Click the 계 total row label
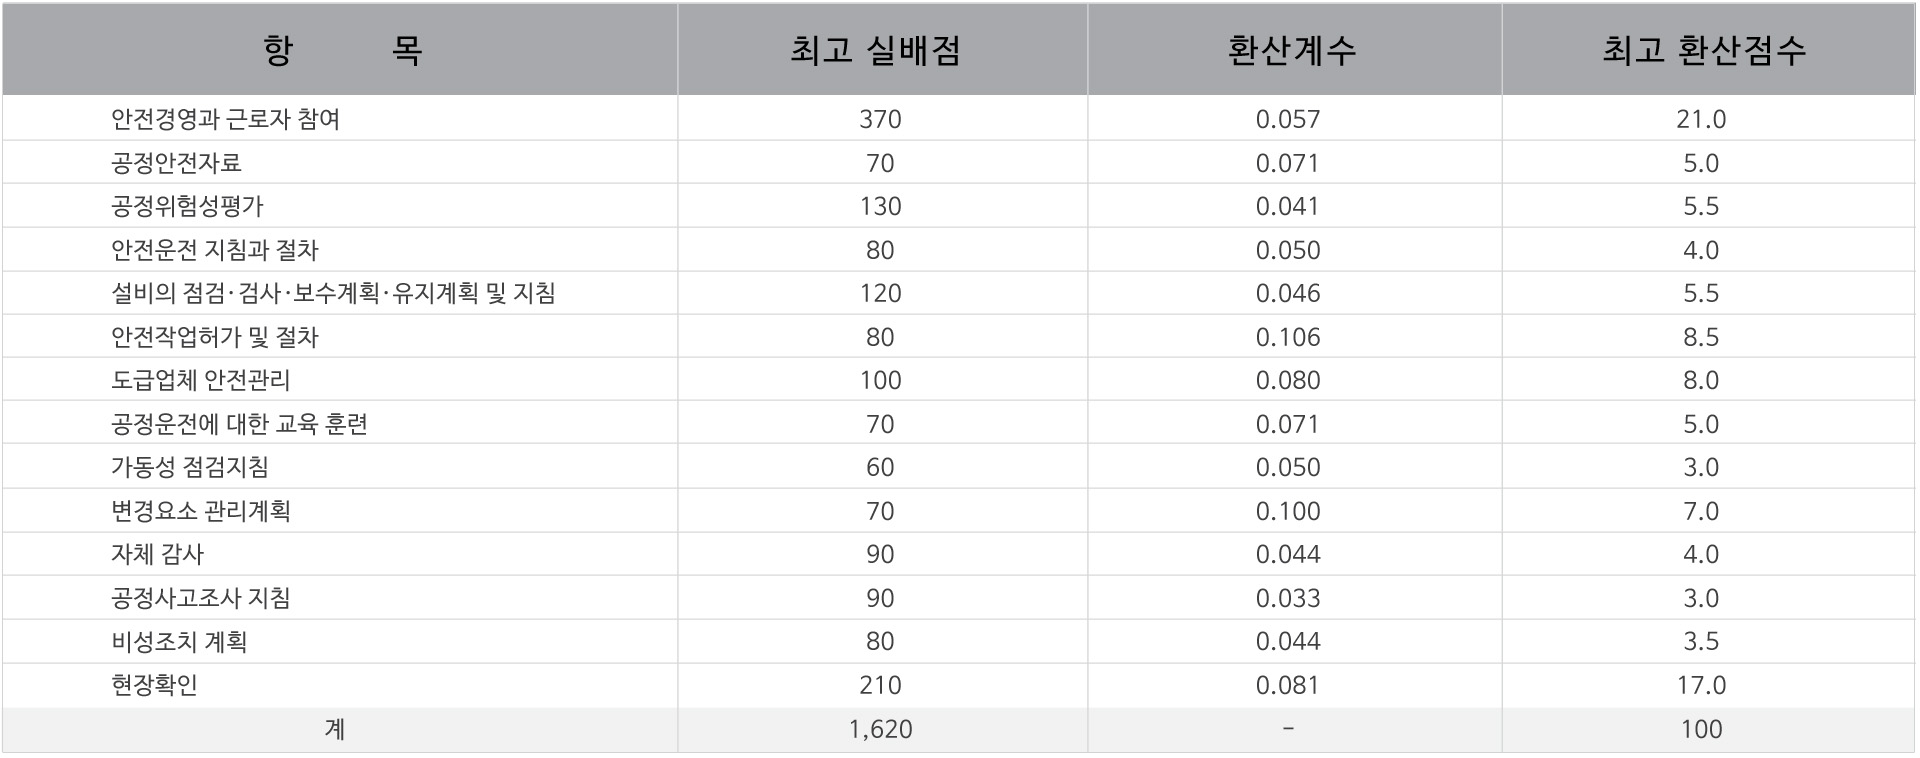1920x758 pixels. pyautogui.click(x=335, y=729)
